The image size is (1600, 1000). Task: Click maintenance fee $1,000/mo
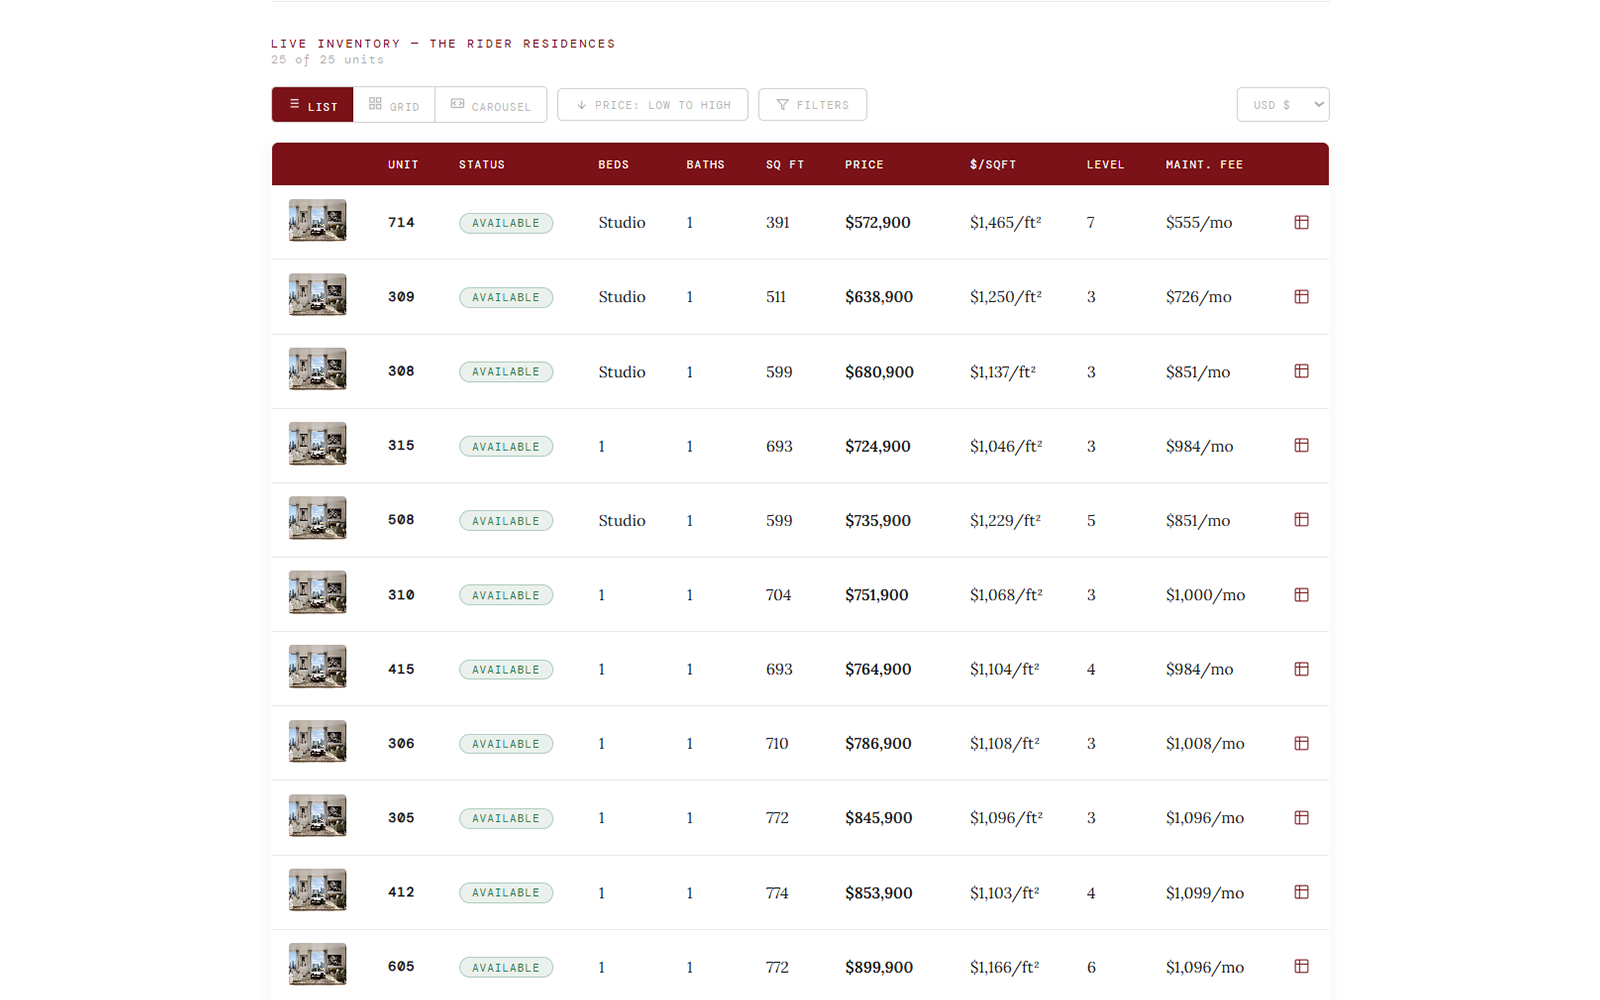(1205, 595)
